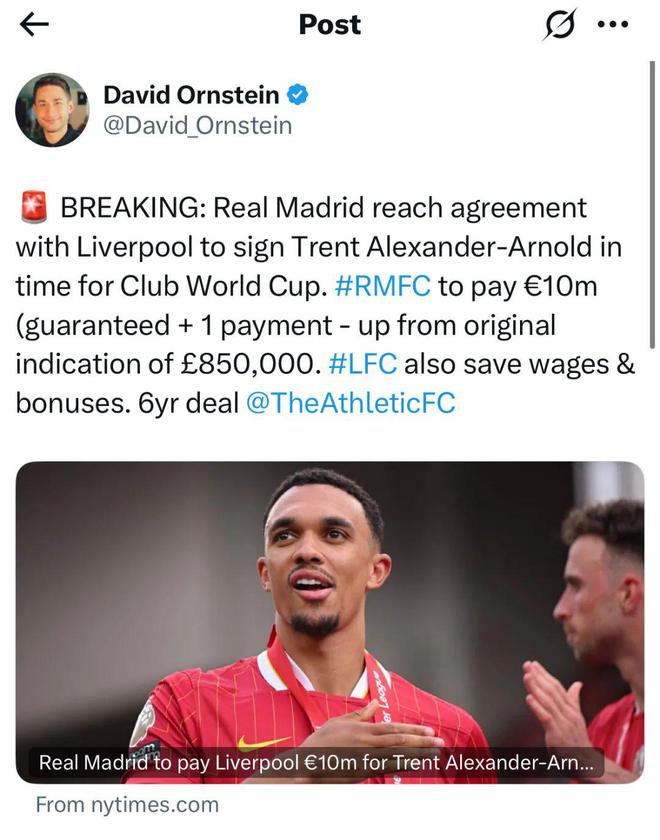Open the From nytimes.com source link
The height and width of the screenshot is (840, 660).
[x=128, y=805]
